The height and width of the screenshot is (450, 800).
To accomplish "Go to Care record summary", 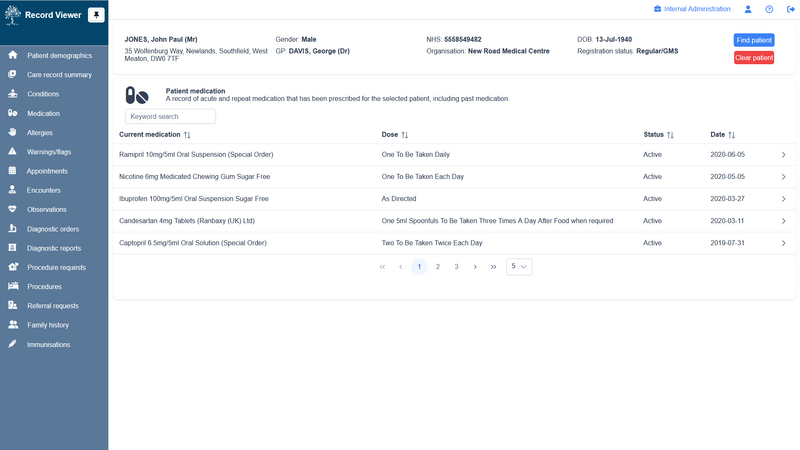I will (59, 74).
